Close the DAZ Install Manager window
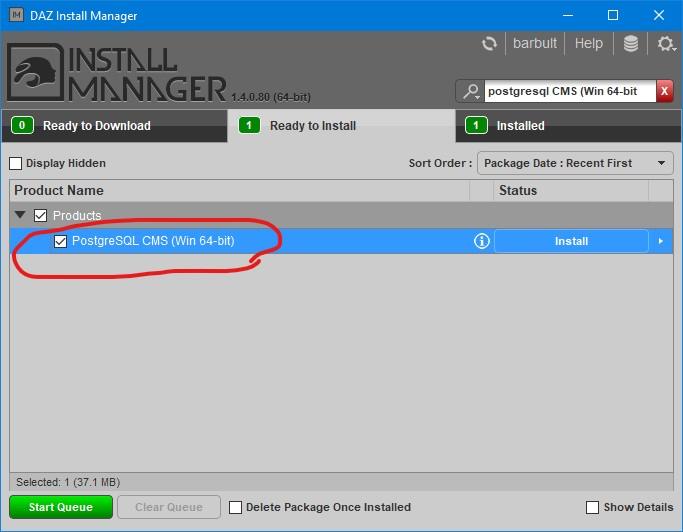 pos(659,15)
